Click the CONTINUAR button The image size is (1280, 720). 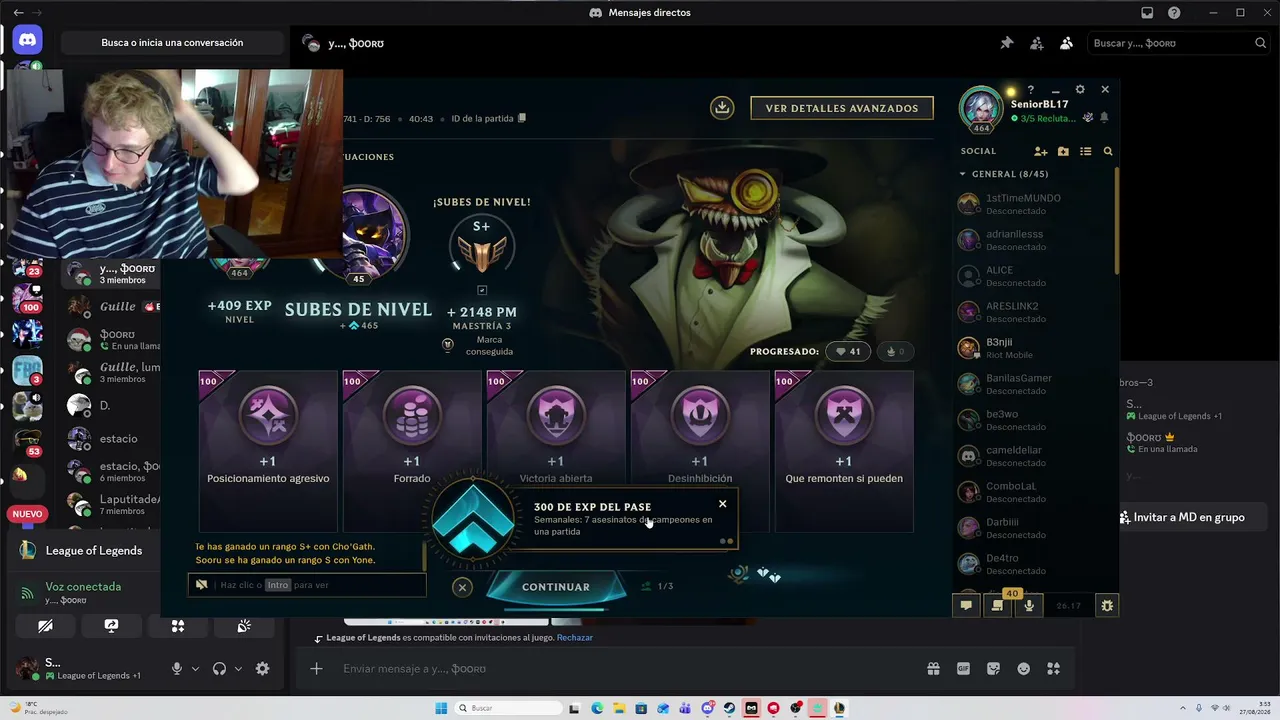coord(556,587)
